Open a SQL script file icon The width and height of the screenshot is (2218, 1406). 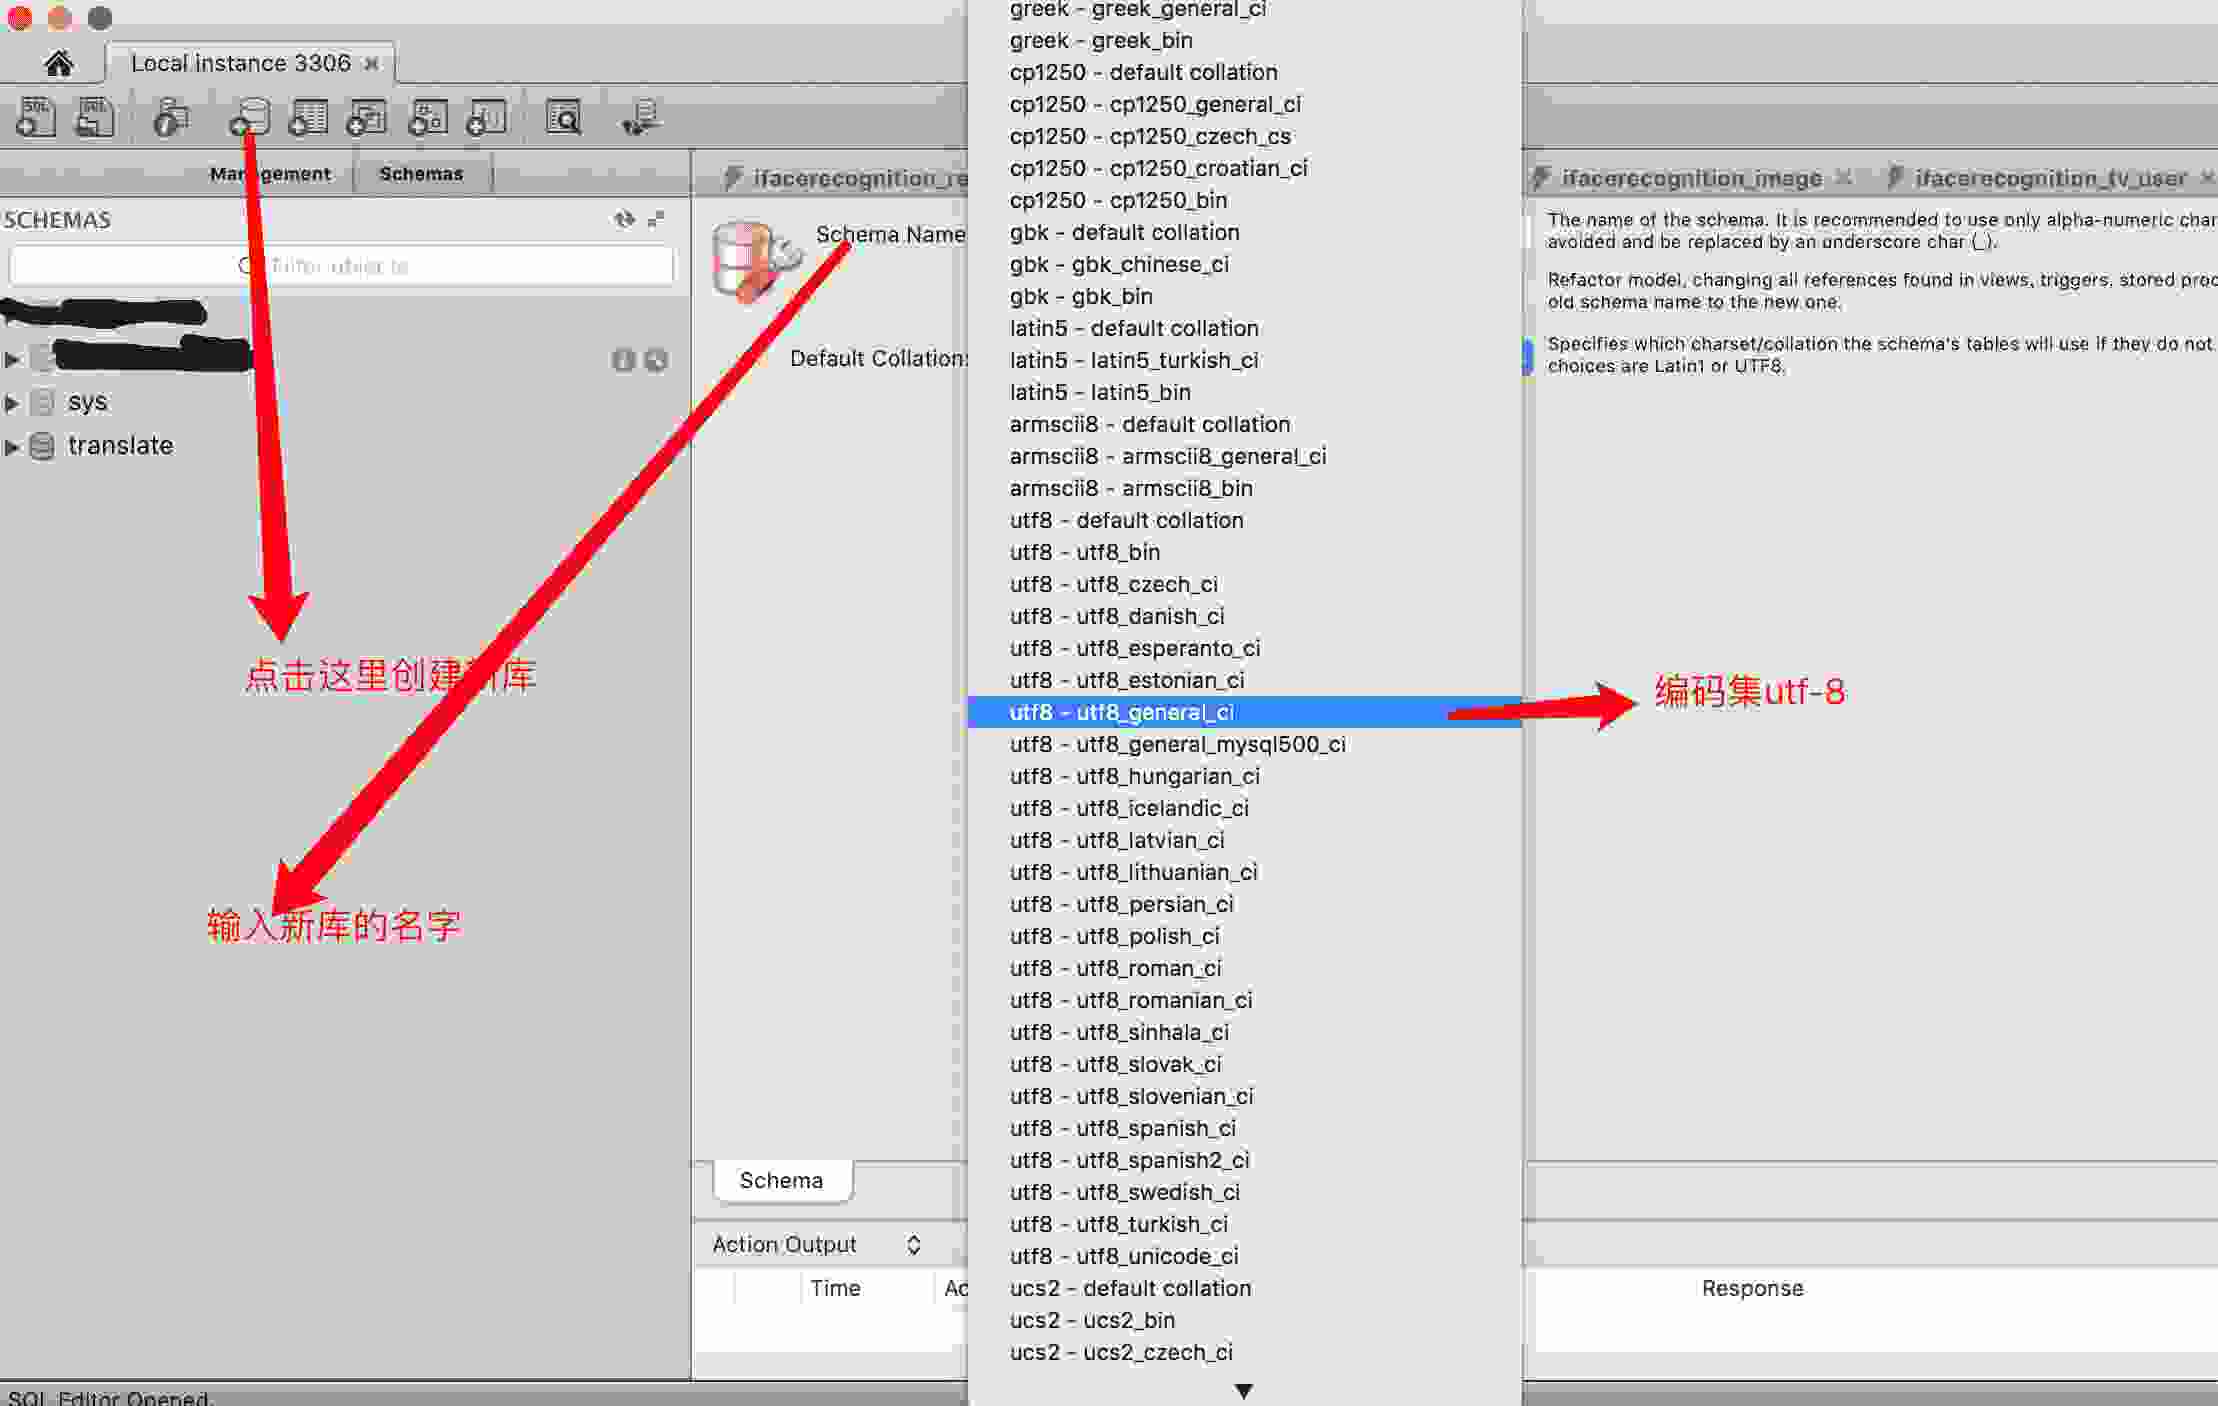coord(95,118)
